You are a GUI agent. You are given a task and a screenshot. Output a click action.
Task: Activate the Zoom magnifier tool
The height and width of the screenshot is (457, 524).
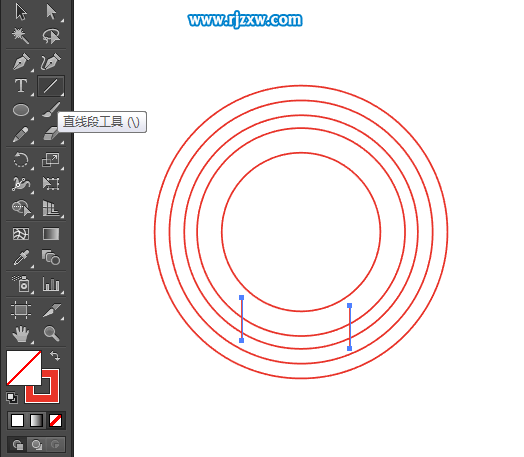pyautogui.click(x=51, y=333)
